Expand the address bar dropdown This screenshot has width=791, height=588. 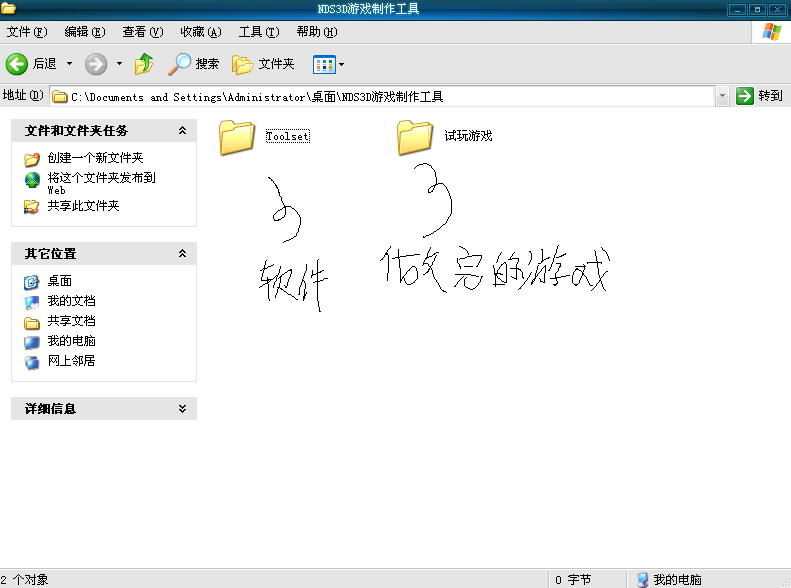pos(722,96)
